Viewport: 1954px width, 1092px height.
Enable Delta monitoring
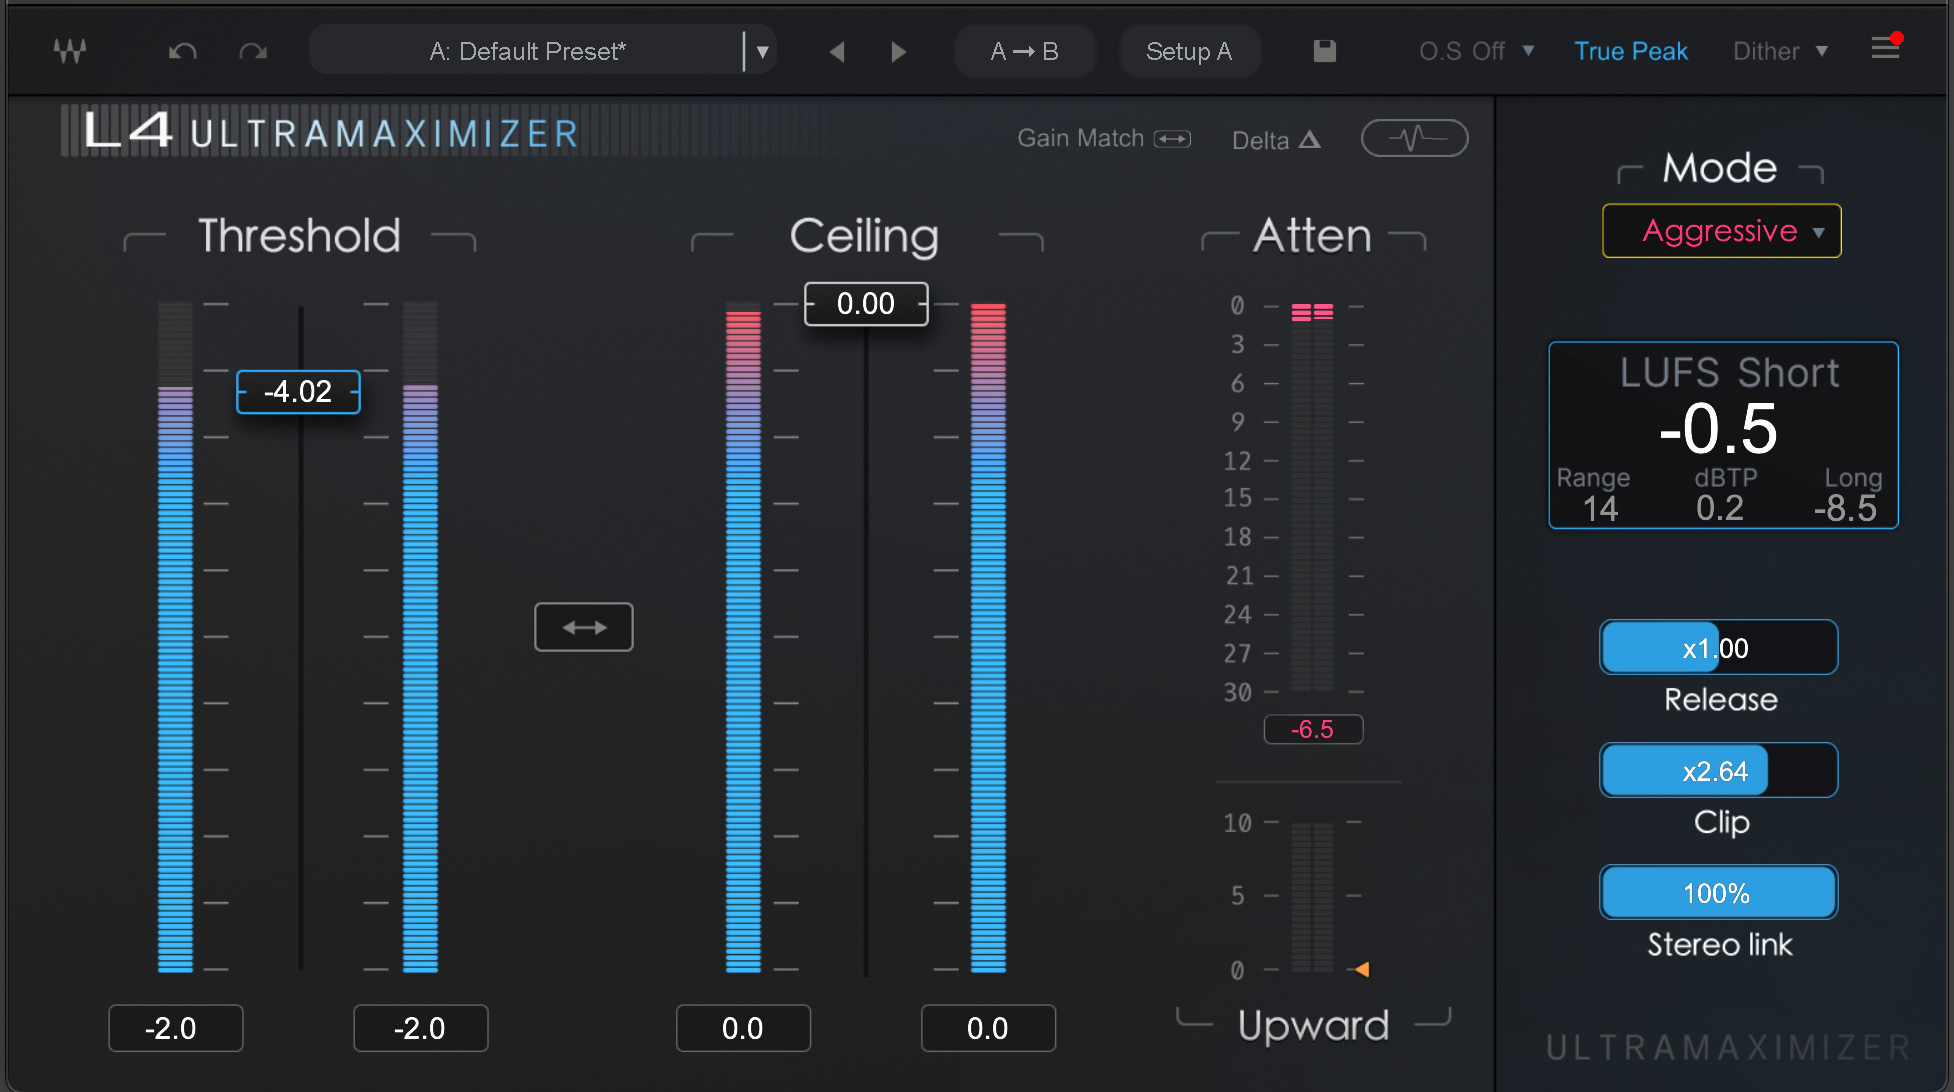pos(1276,140)
